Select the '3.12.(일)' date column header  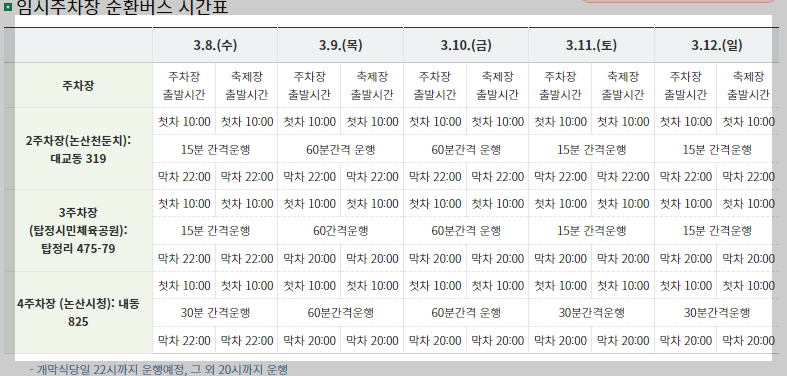click(717, 46)
